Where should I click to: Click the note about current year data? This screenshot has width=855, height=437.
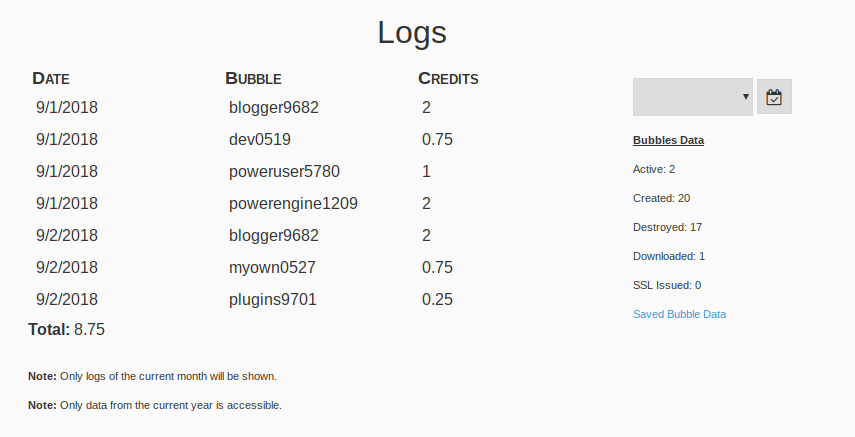(x=155, y=405)
